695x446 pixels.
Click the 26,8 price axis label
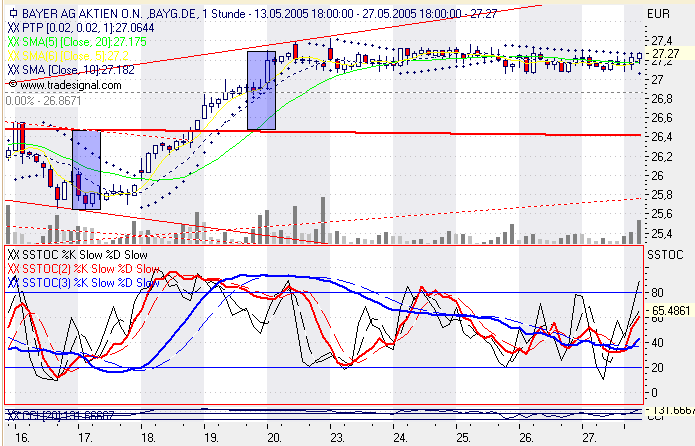(x=661, y=98)
